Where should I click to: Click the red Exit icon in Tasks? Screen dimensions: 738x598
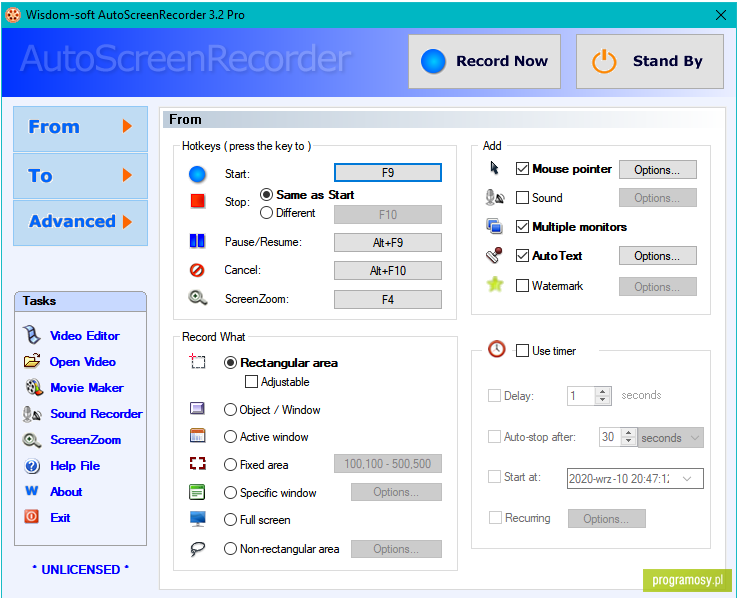point(32,517)
